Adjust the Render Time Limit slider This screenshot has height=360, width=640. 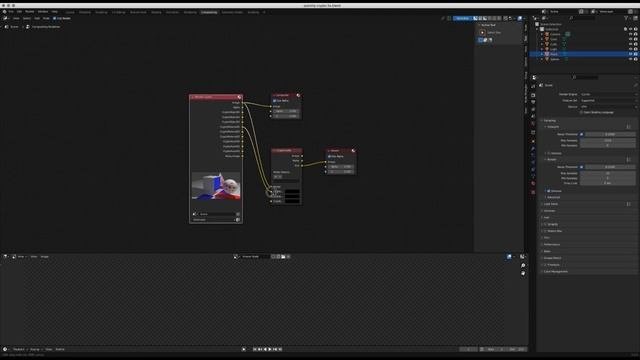click(607, 183)
